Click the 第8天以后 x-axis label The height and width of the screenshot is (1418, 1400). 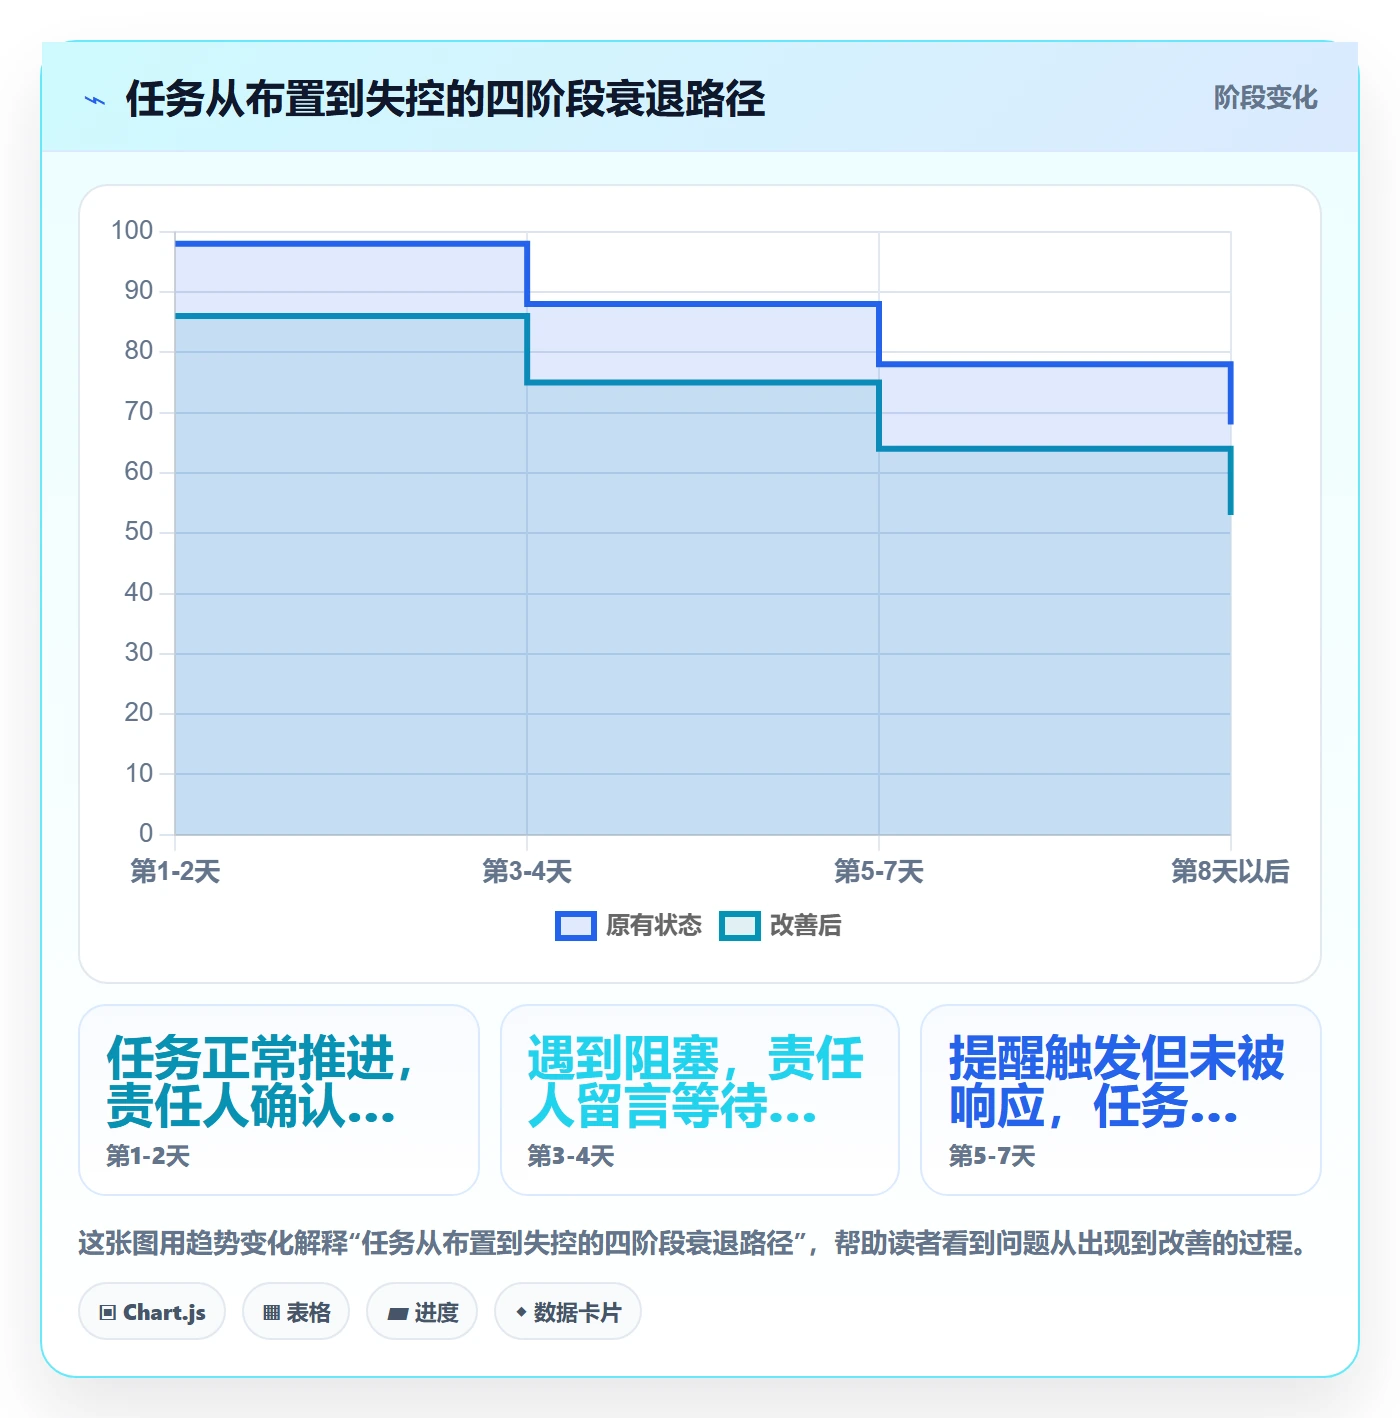[x=1230, y=872]
